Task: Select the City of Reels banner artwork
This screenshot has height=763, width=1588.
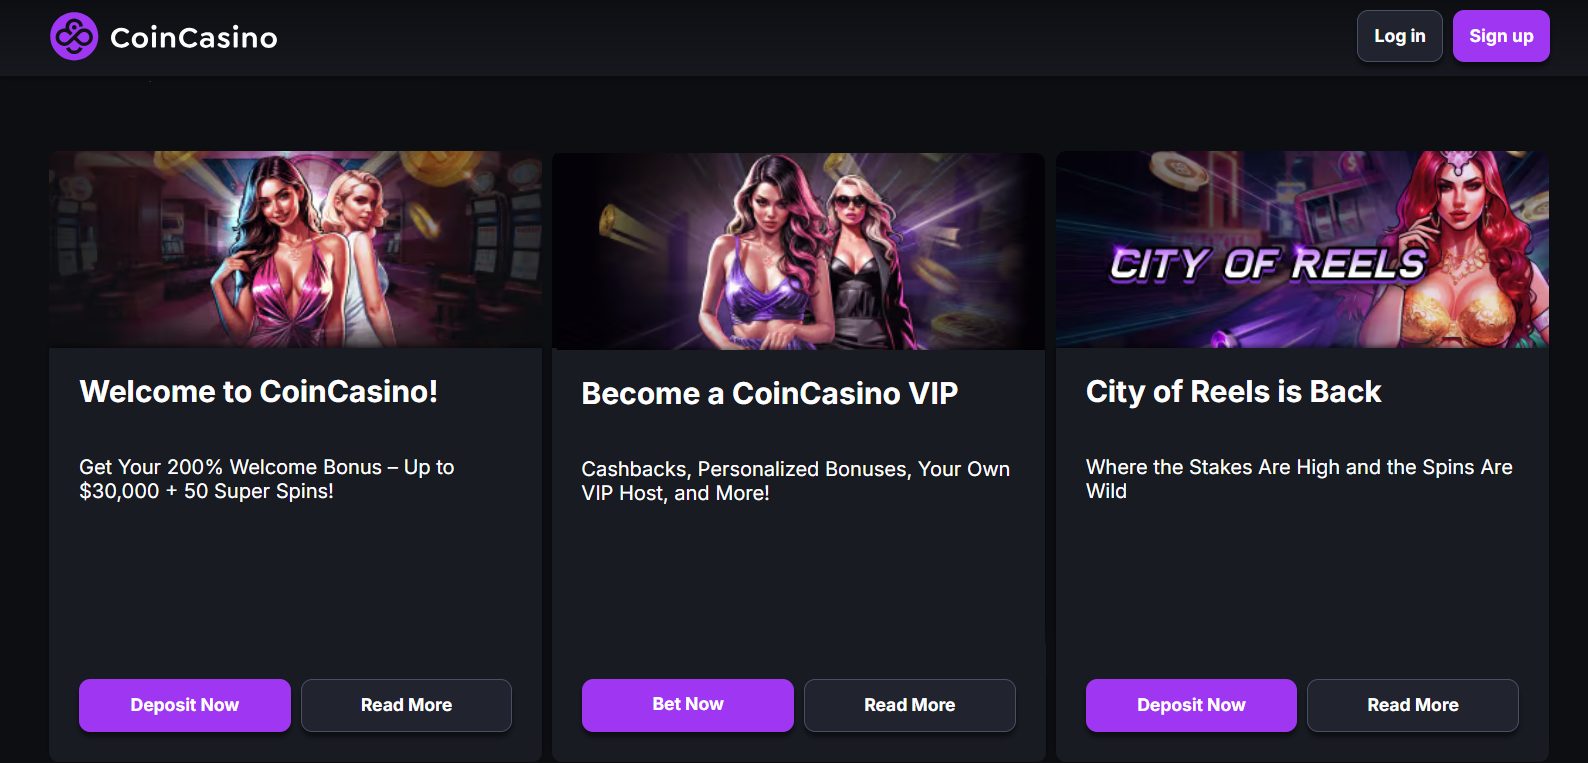Action: 1301,250
